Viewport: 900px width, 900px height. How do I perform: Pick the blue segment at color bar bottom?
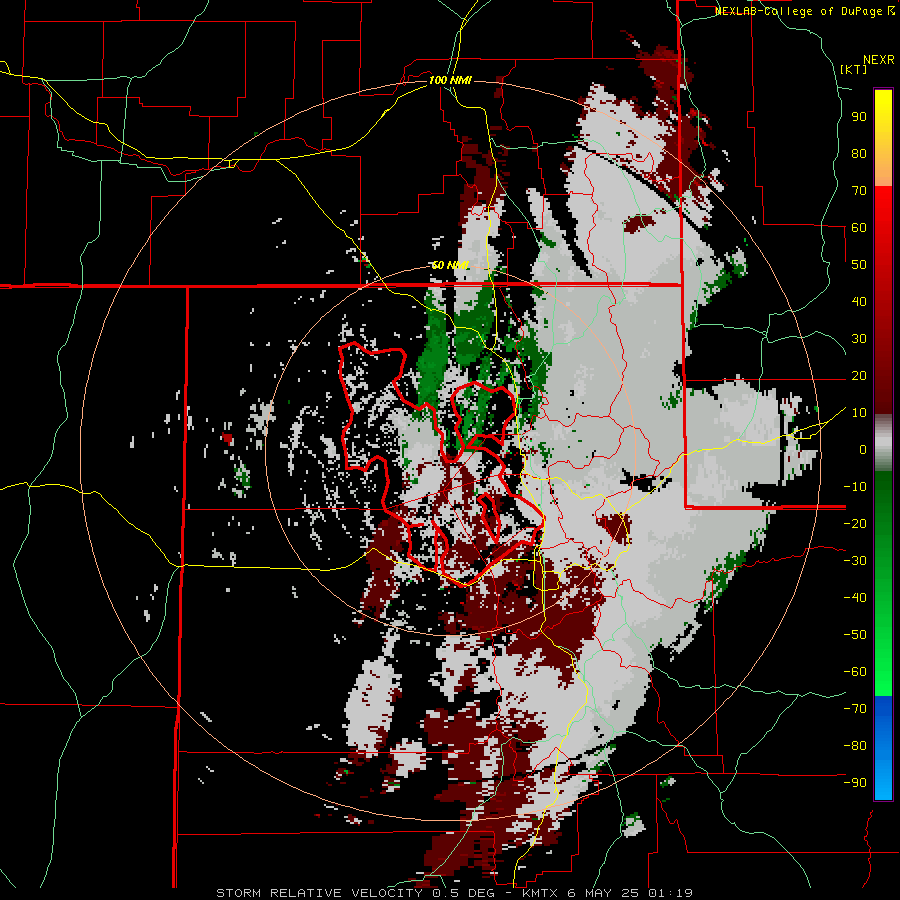pyautogui.click(x=883, y=748)
